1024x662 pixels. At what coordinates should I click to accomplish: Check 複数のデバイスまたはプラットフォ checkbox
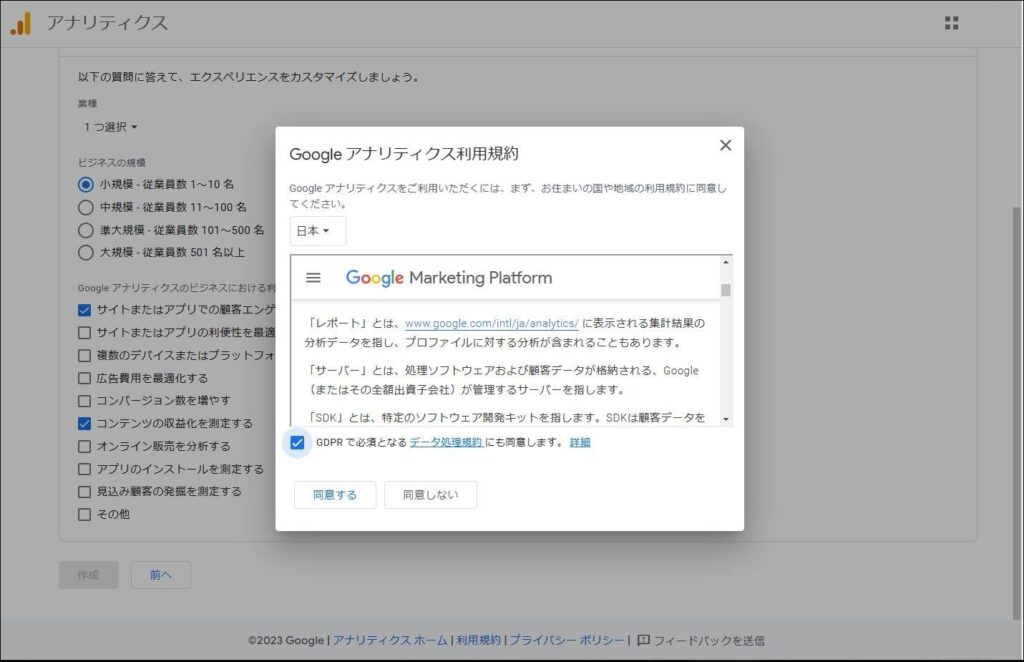point(84,356)
